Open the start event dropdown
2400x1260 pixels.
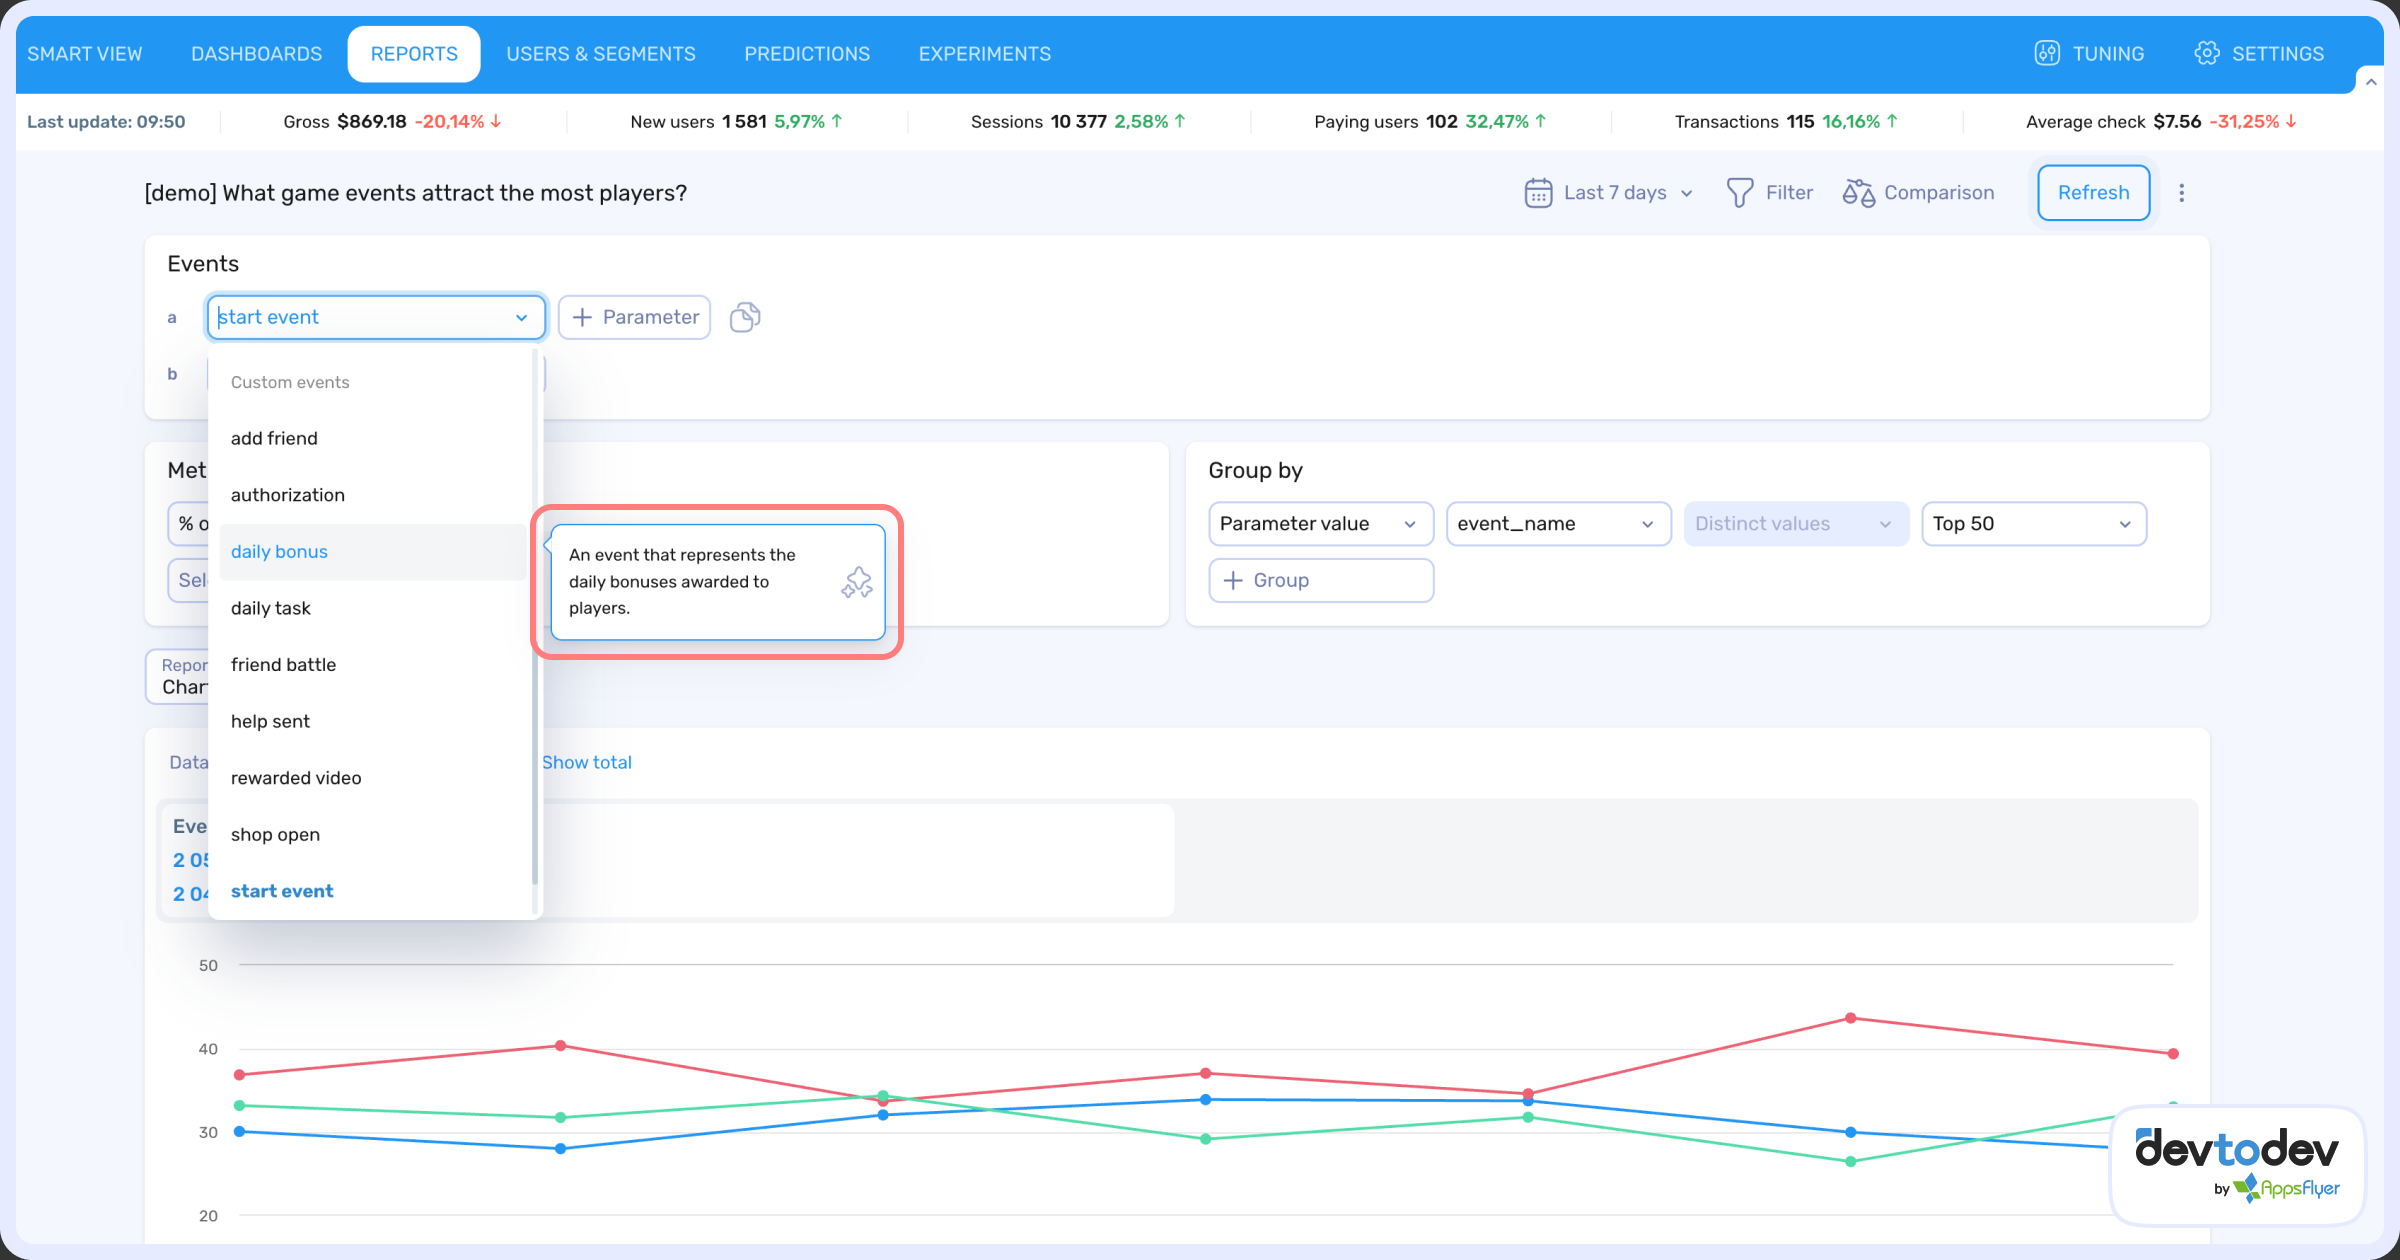coord(375,317)
